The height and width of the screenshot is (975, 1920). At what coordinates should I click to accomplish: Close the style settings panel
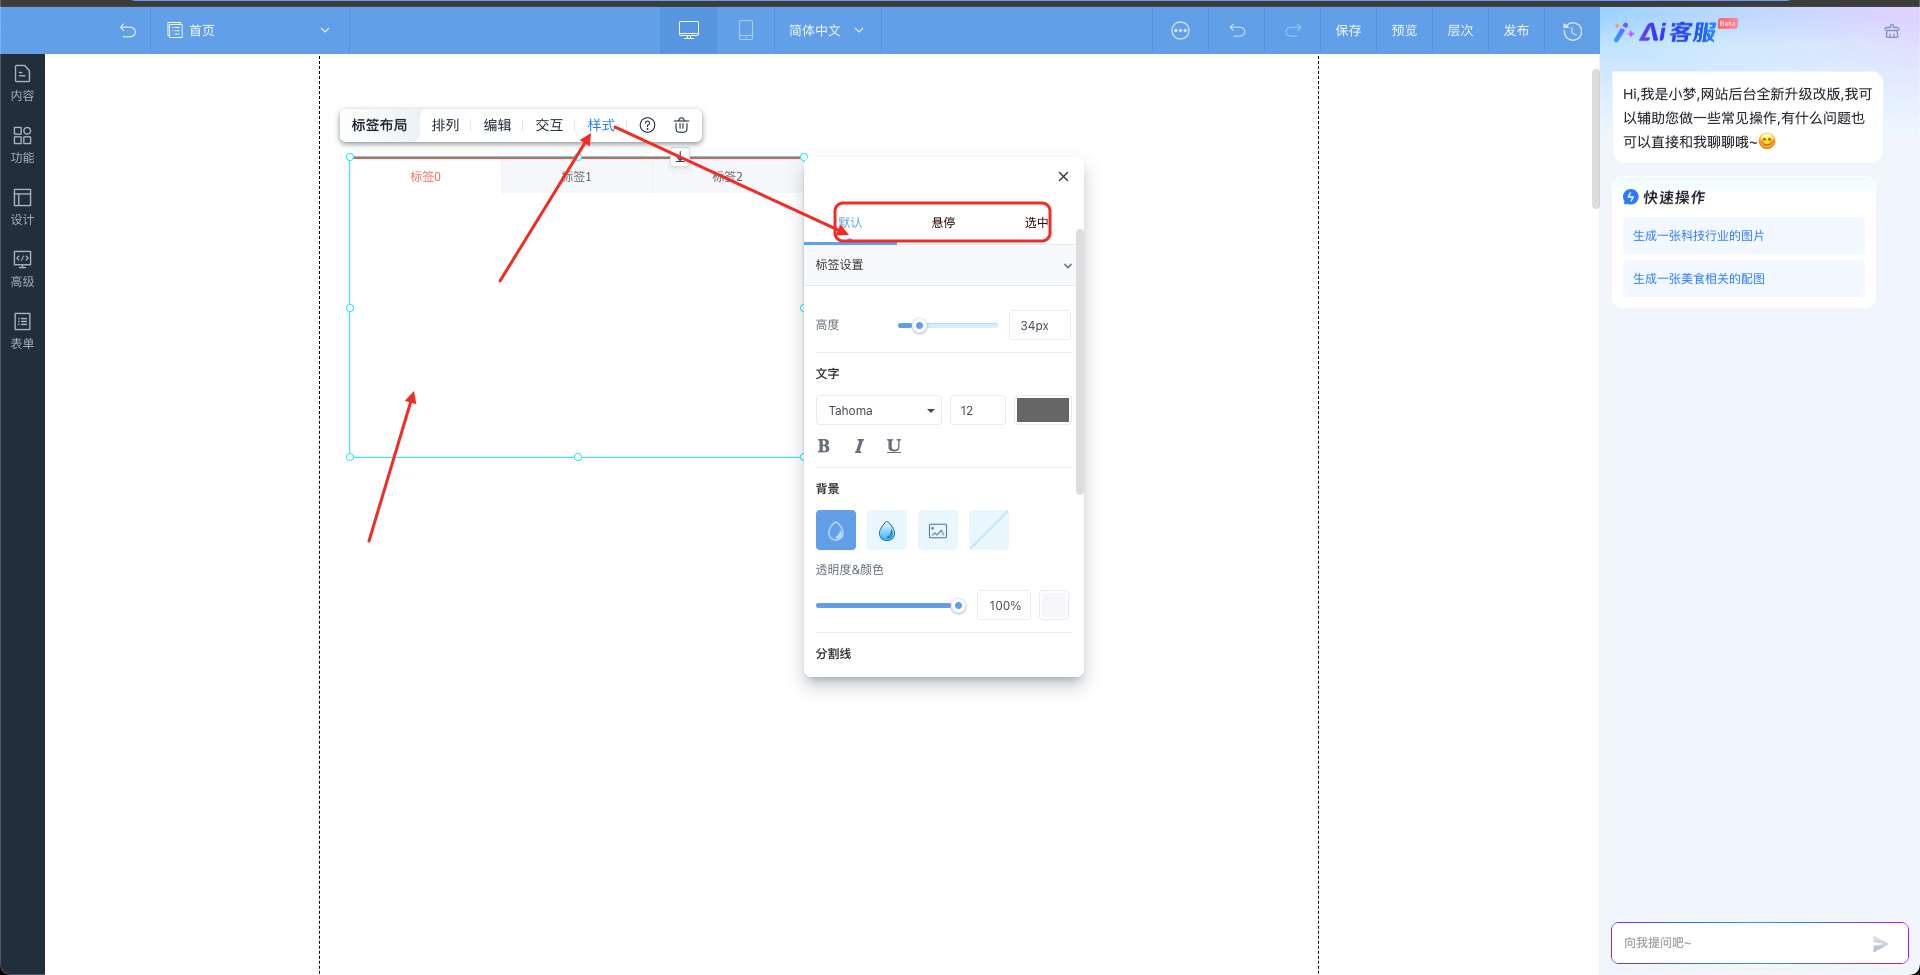pyautogui.click(x=1063, y=176)
